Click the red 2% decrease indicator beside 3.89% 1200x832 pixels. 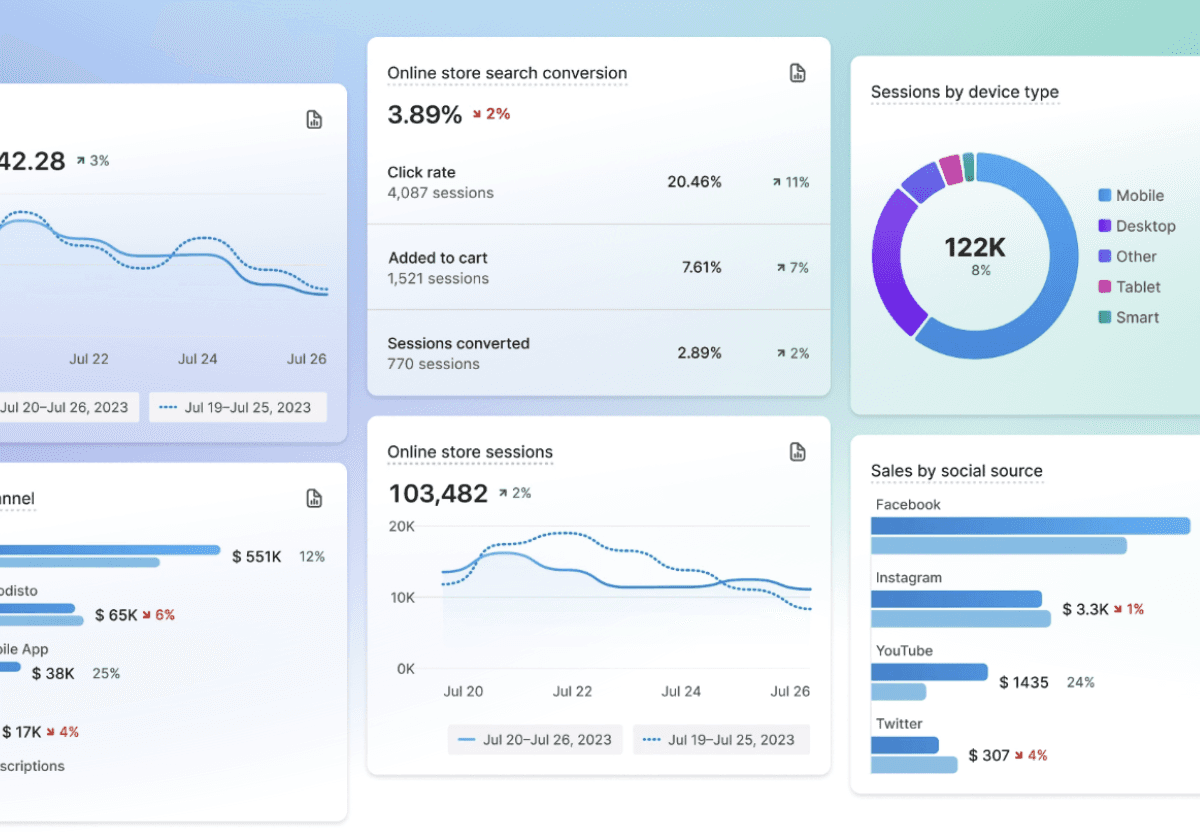click(x=491, y=114)
